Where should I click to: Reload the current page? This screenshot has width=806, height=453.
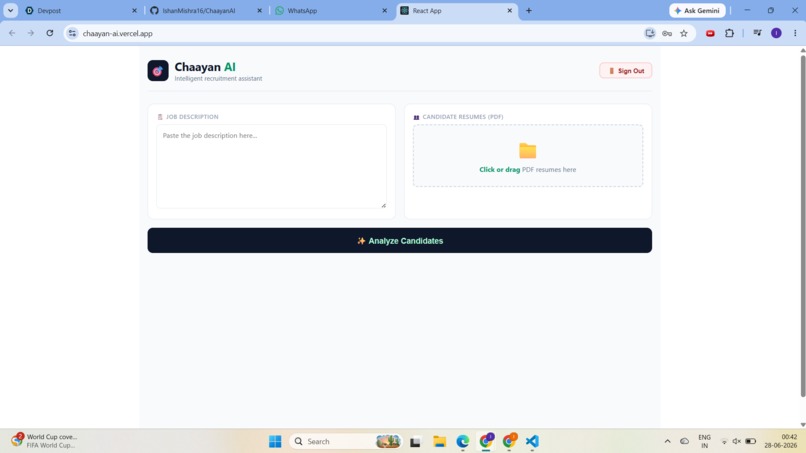point(50,33)
